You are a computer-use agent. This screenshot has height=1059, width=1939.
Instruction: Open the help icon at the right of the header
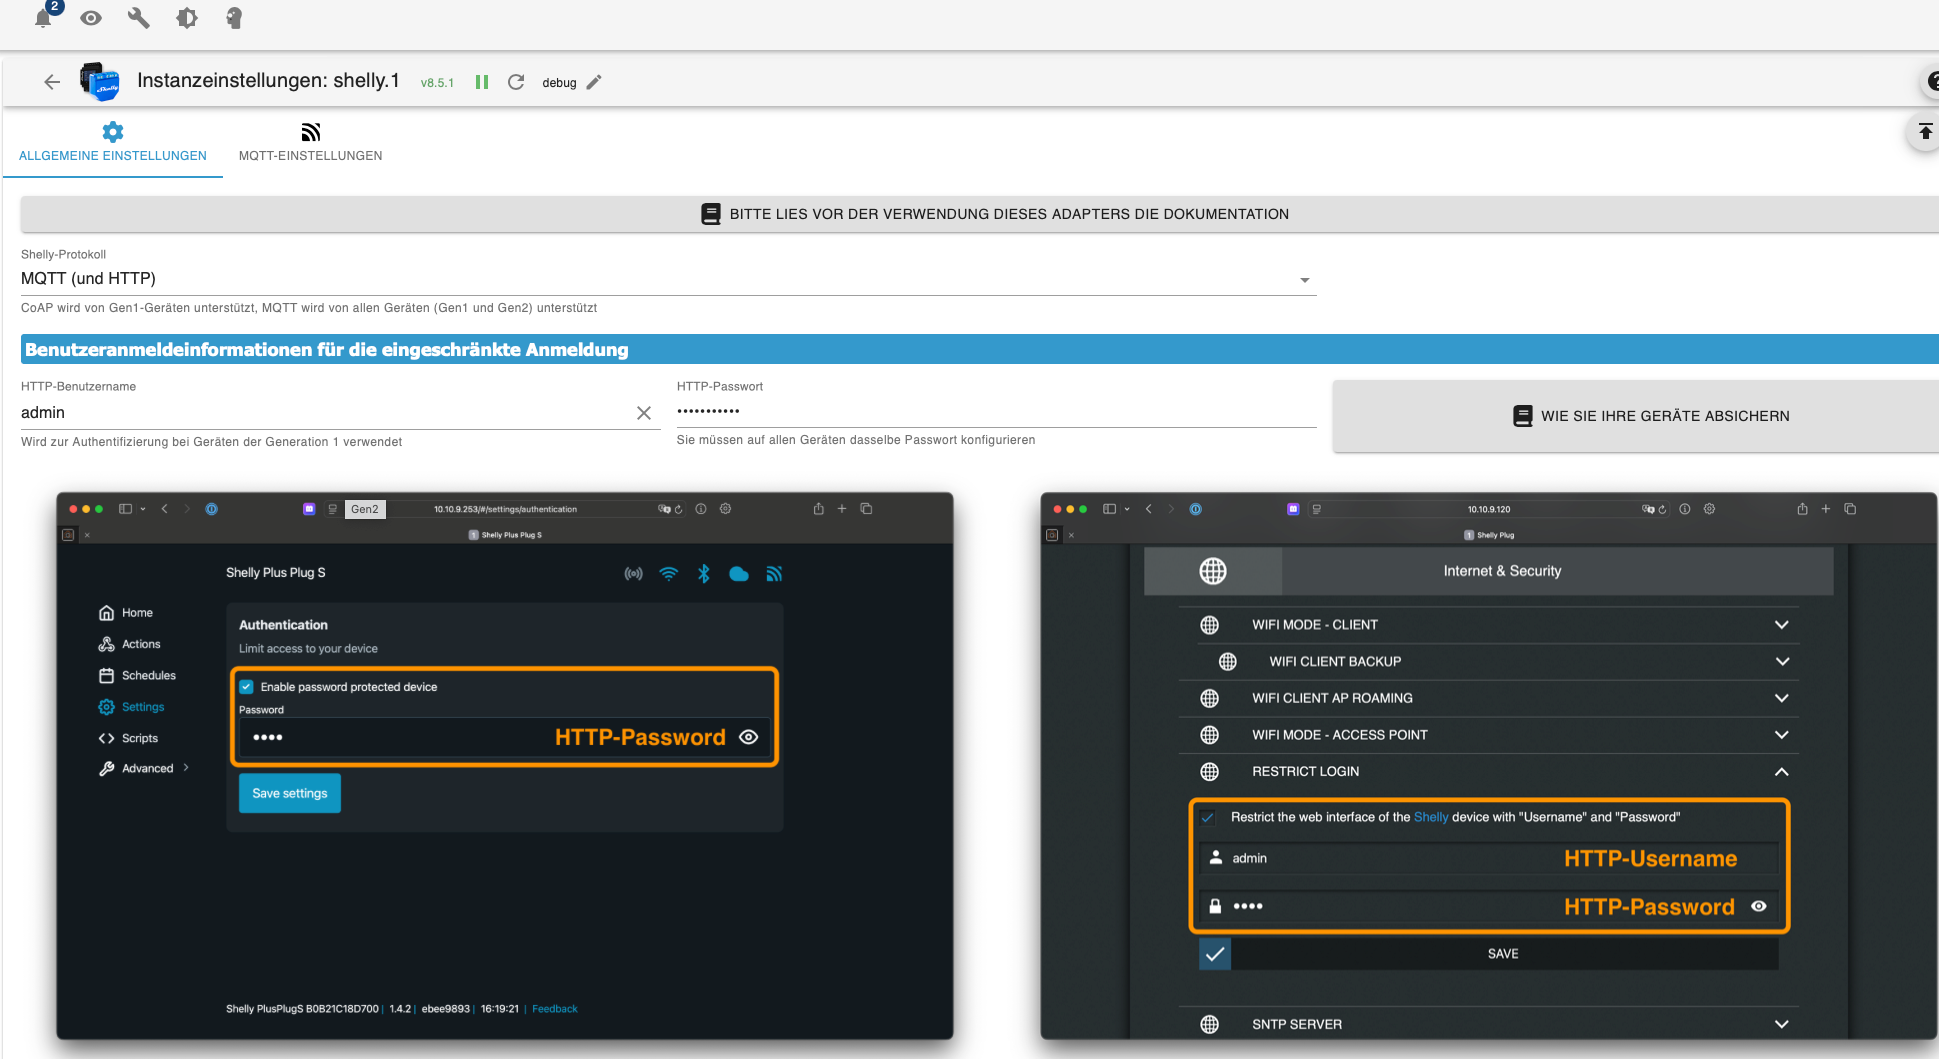pos(1930,82)
